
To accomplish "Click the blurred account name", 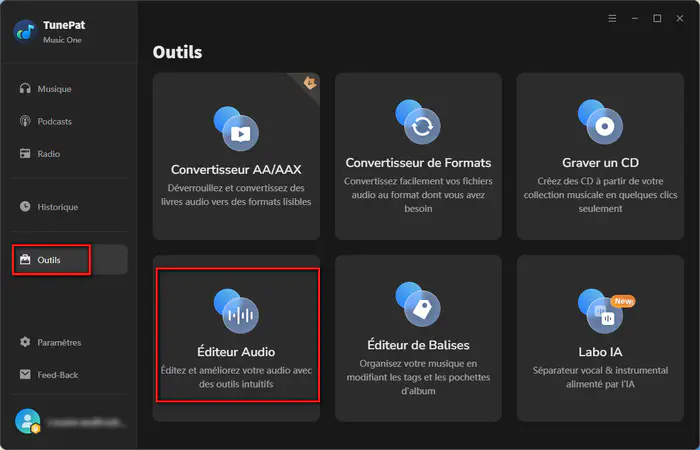I will tap(85, 422).
